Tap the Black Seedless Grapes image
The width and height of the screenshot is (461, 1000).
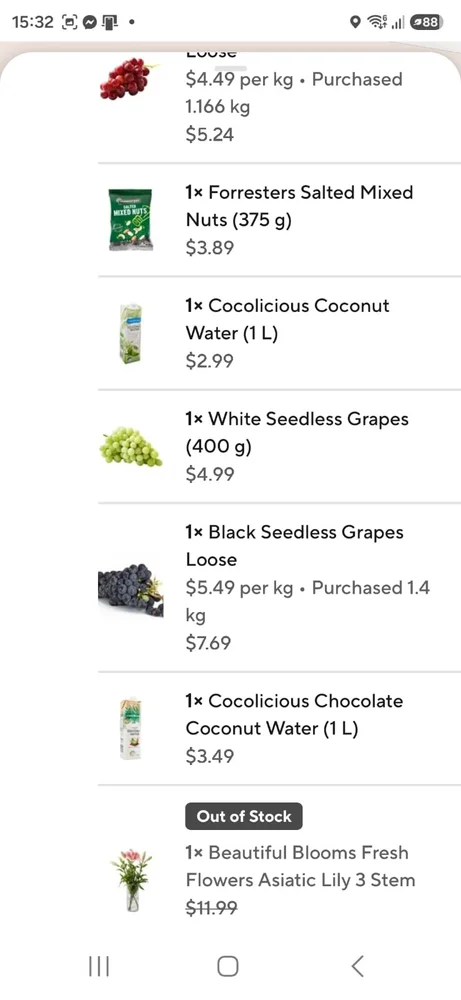130,589
